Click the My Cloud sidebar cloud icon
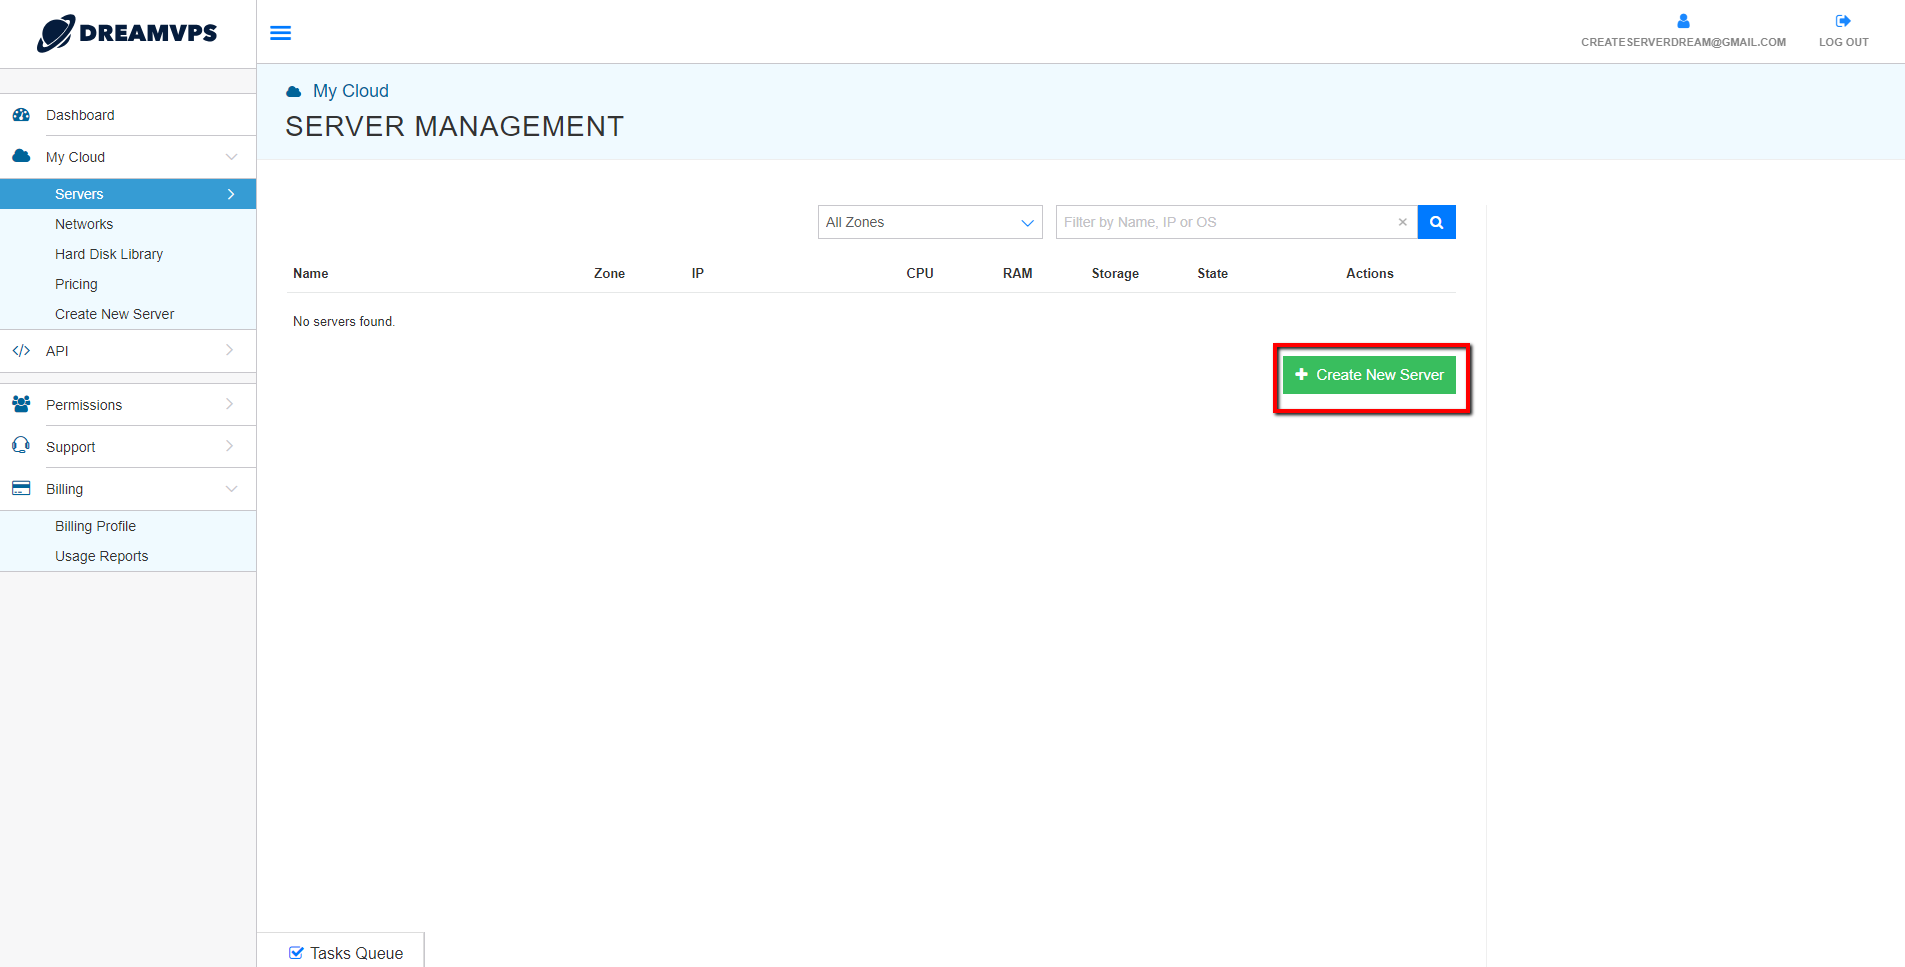1905x967 pixels. [x=21, y=156]
